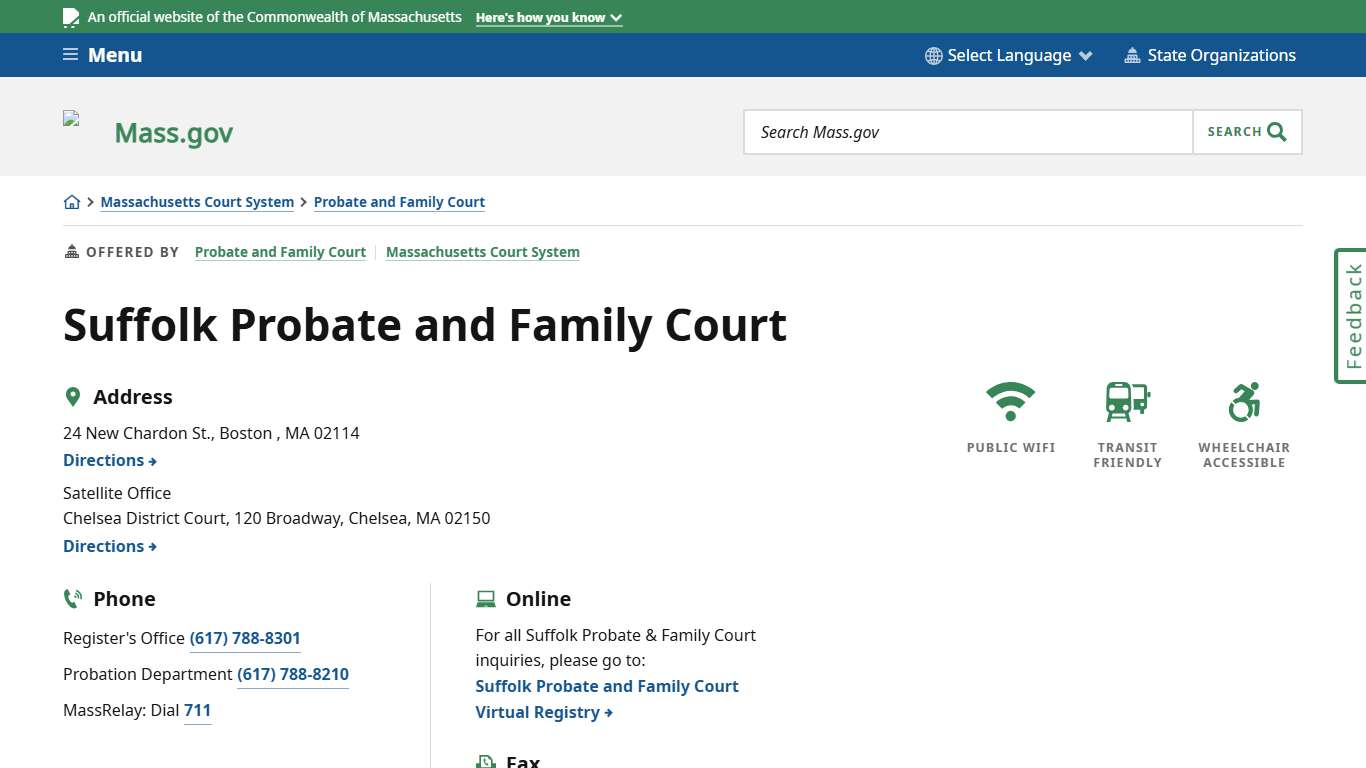Expand the Here's how you know disclosure
This screenshot has width=1366, height=768.
(x=548, y=17)
